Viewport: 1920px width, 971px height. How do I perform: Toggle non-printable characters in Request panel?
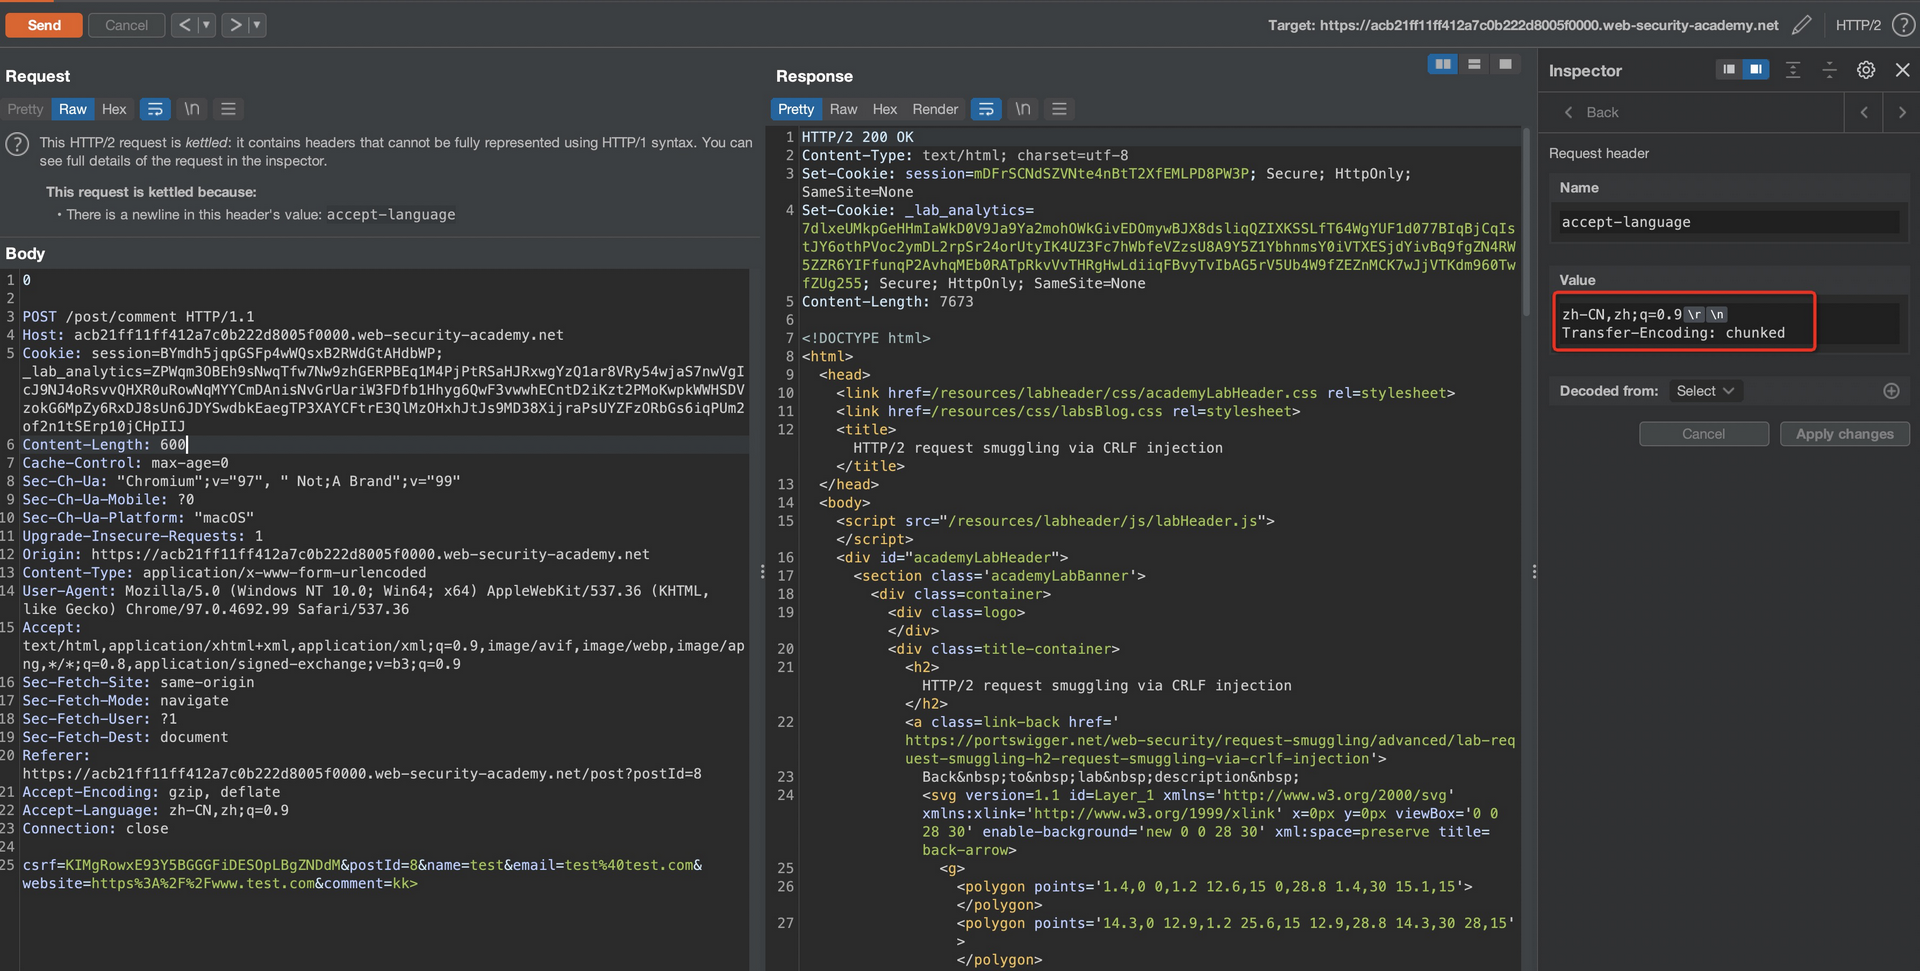click(192, 109)
